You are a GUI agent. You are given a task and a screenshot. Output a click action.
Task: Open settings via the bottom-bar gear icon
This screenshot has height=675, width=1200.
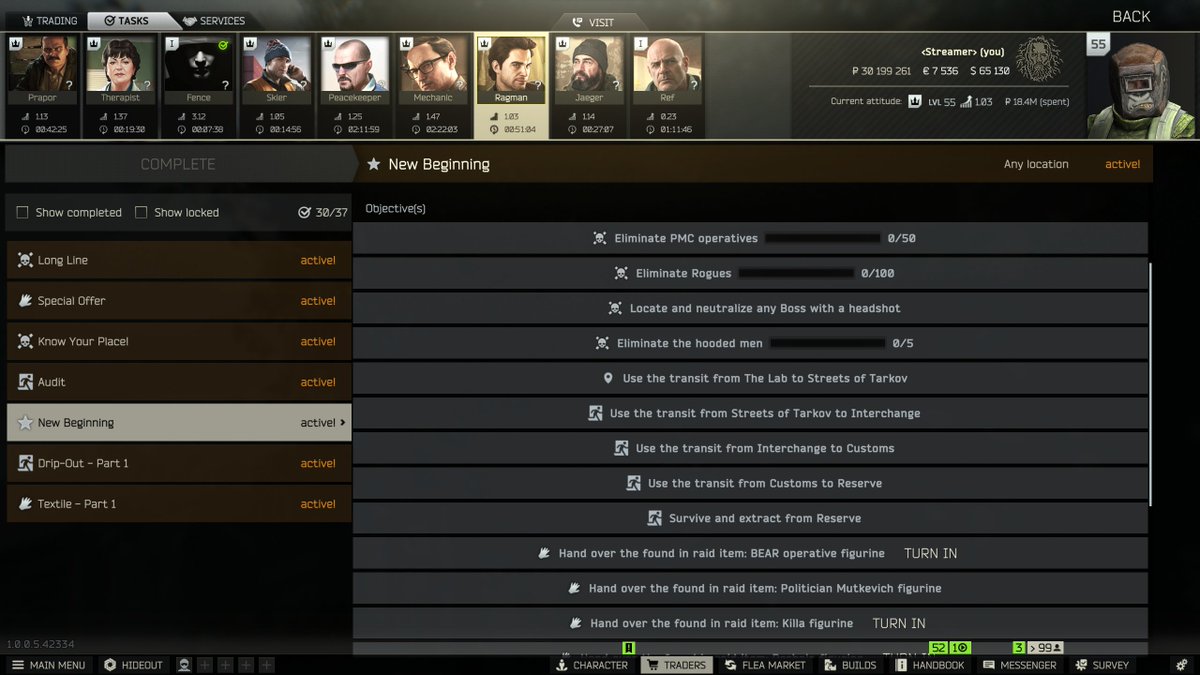tap(1182, 665)
